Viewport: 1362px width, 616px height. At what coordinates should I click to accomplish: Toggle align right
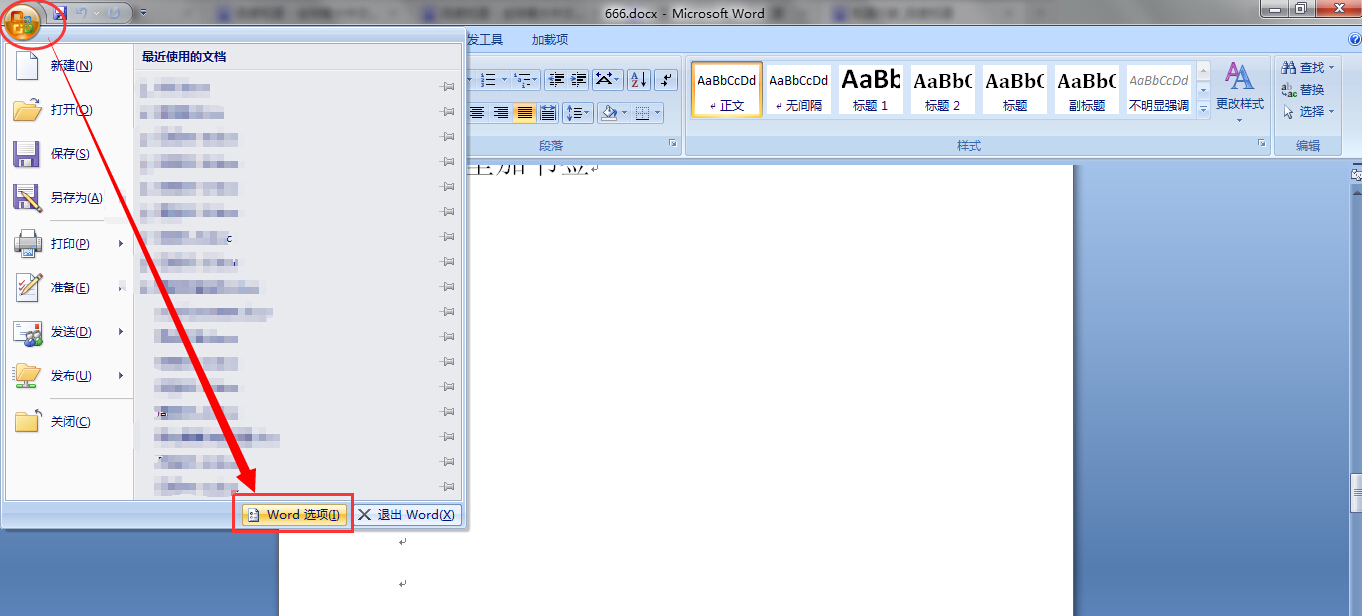click(501, 113)
